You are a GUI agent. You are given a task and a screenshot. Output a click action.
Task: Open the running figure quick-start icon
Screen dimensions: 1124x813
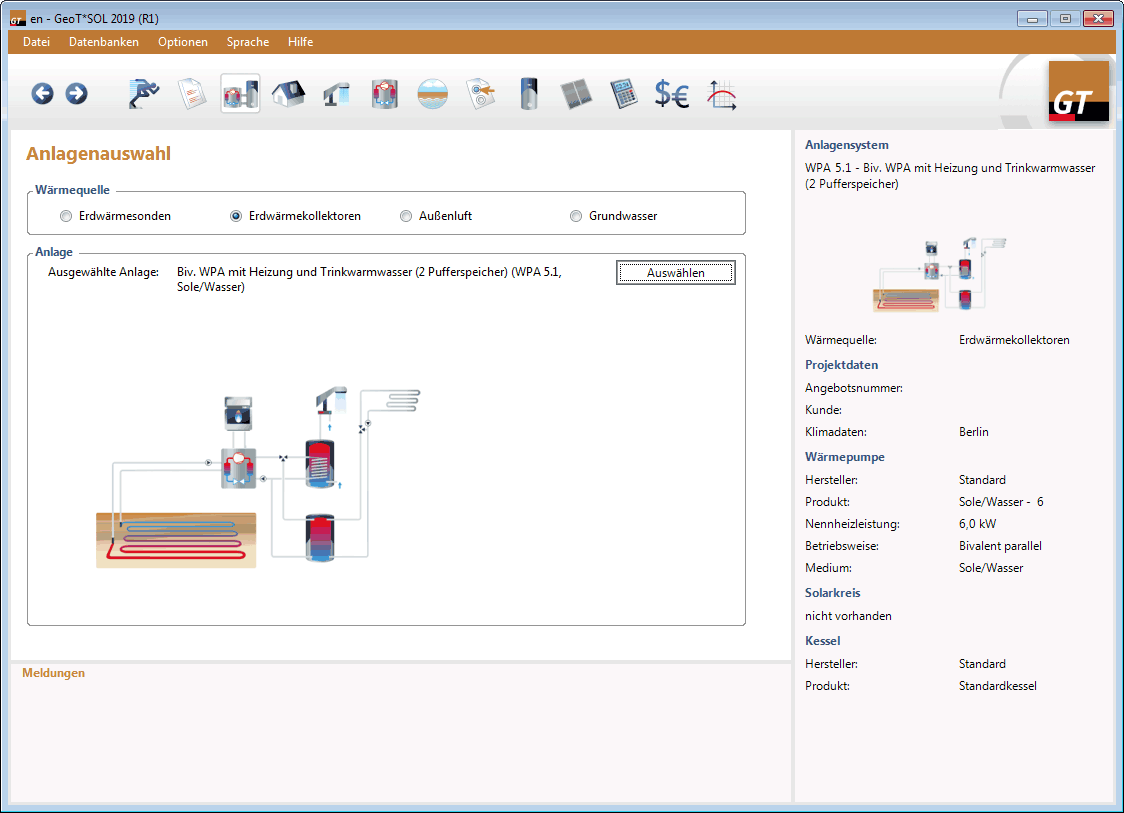pos(143,94)
